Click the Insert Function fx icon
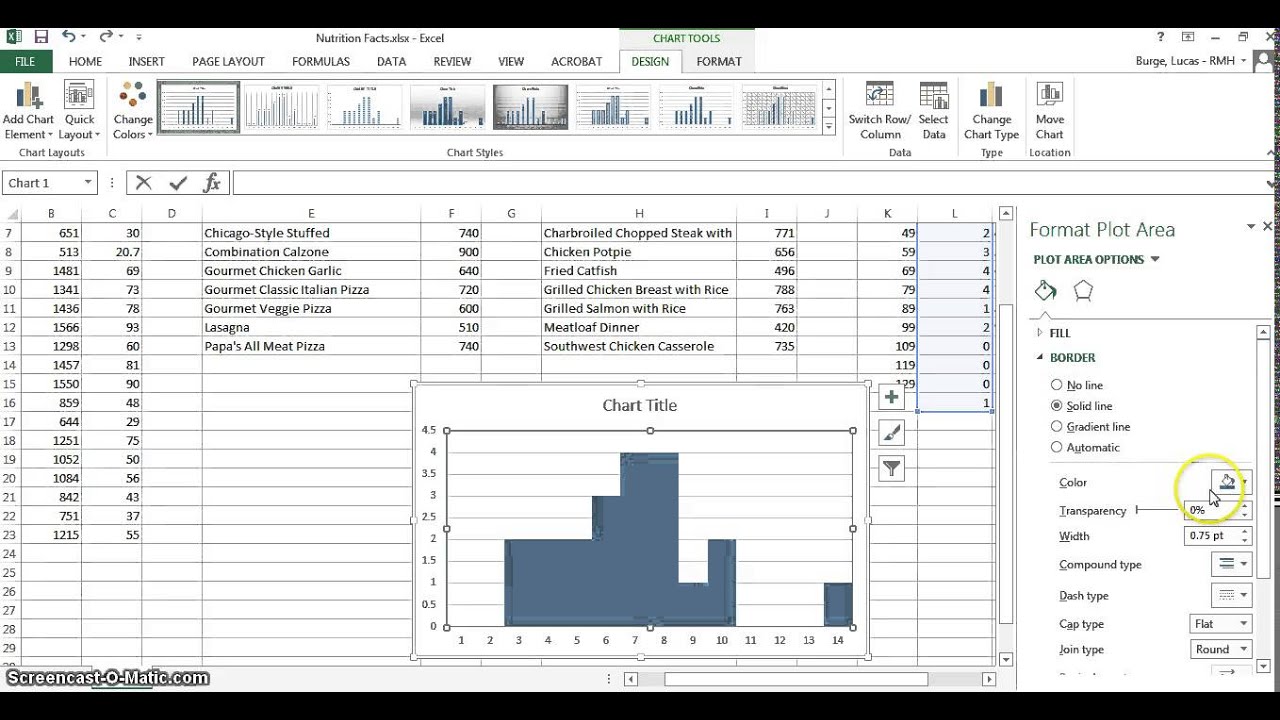Image resolution: width=1280 pixels, height=720 pixels. point(212,183)
